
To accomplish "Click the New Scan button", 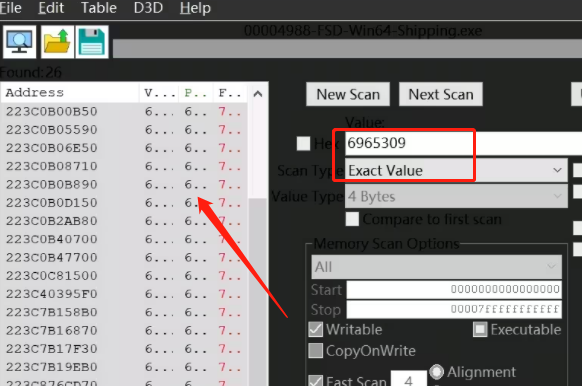I will (348, 94).
